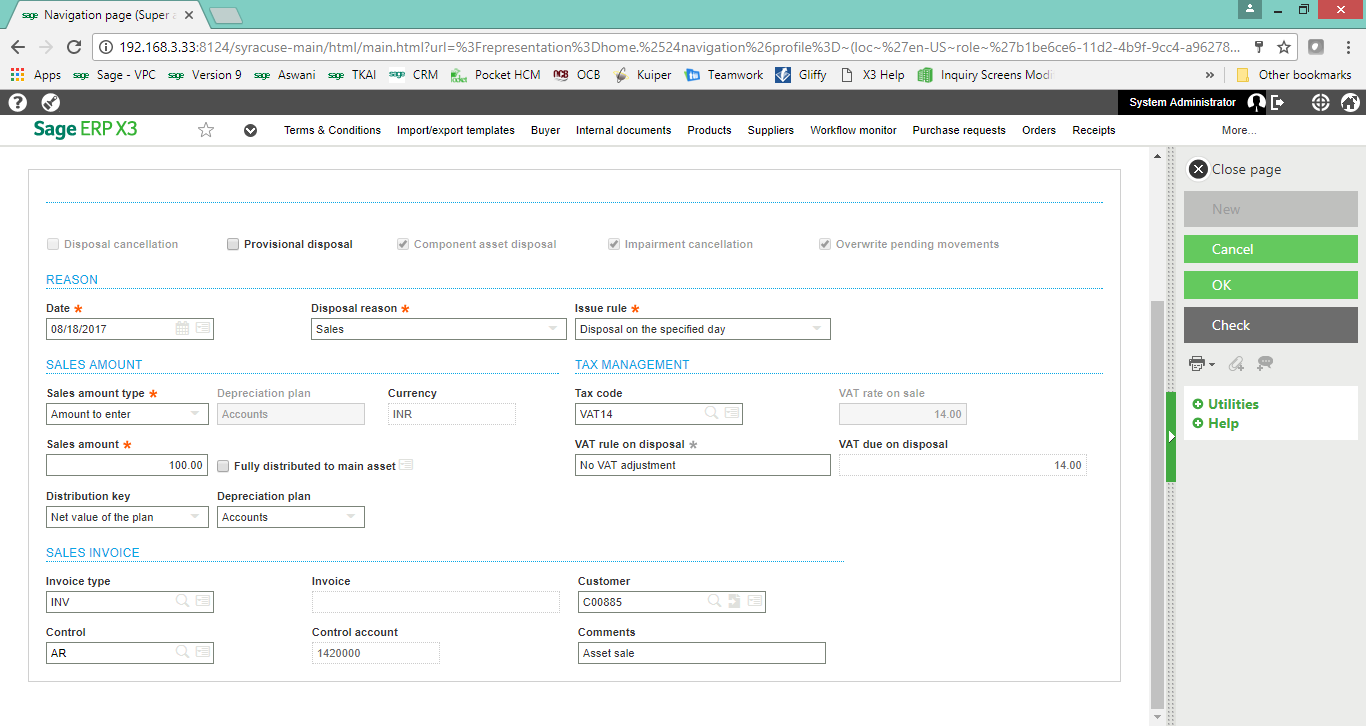Image resolution: width=1366 pixels, height=728 pixels.
Task: Click the Tax code search magnifier
Action: point(711,413)
